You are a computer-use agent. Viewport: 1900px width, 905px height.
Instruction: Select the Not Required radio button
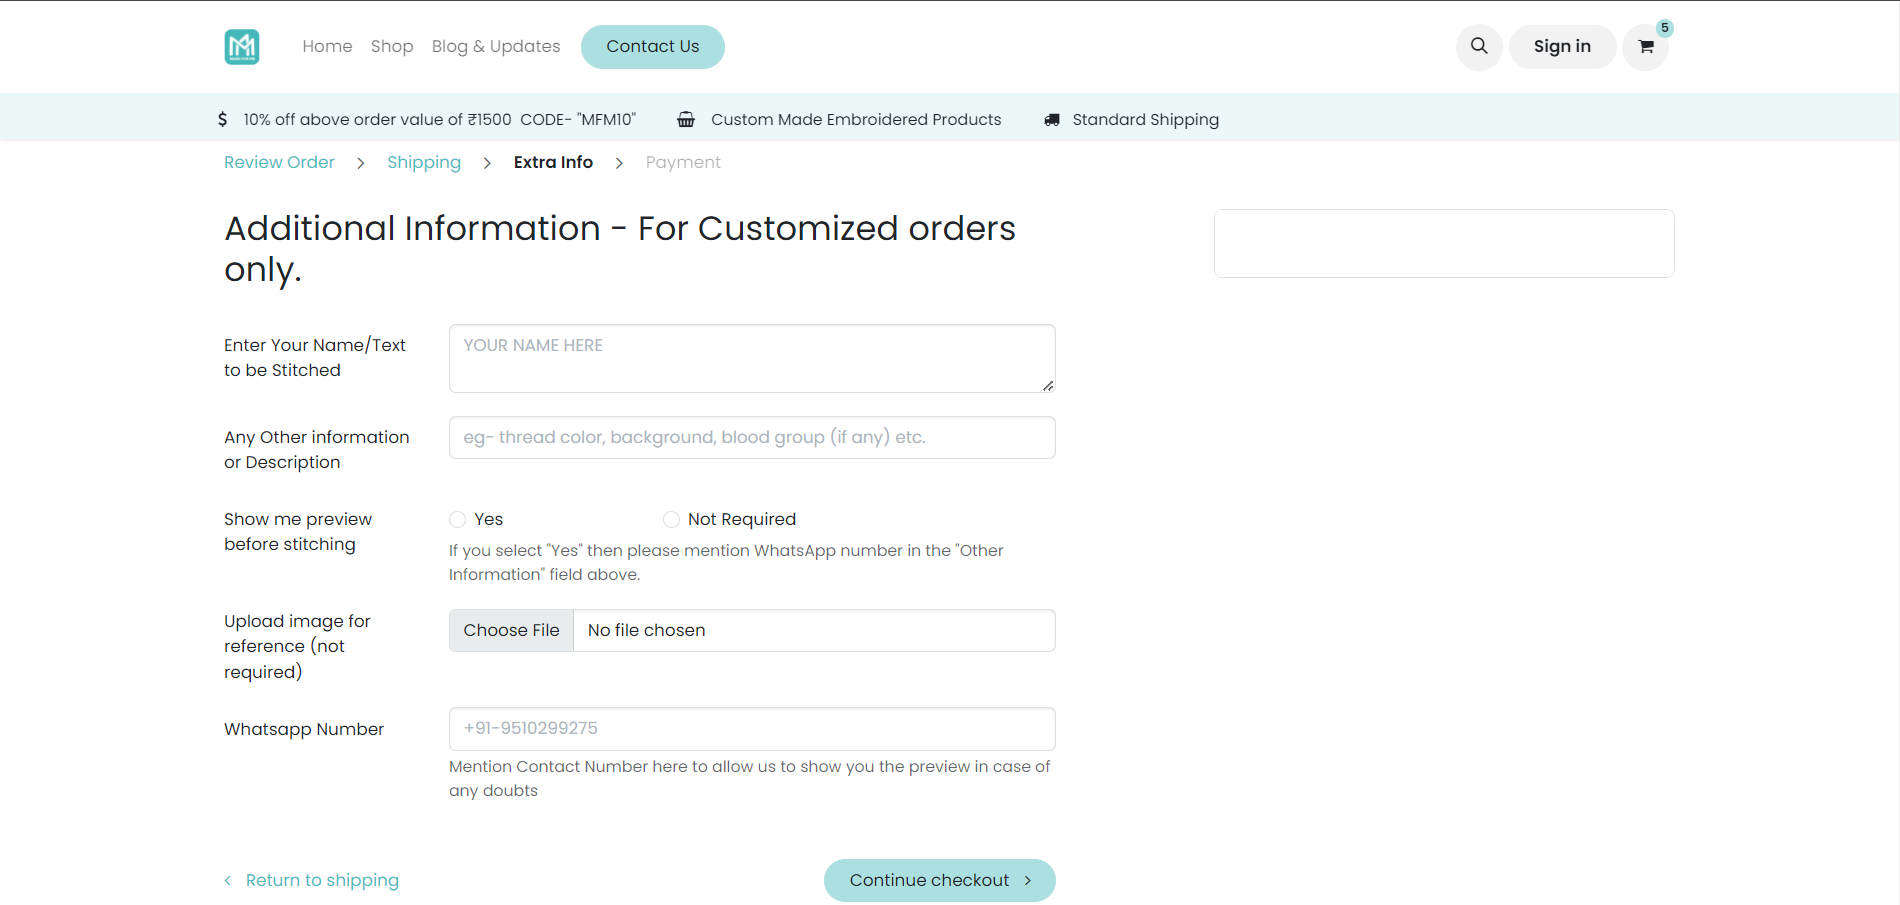tap(671, 519)
